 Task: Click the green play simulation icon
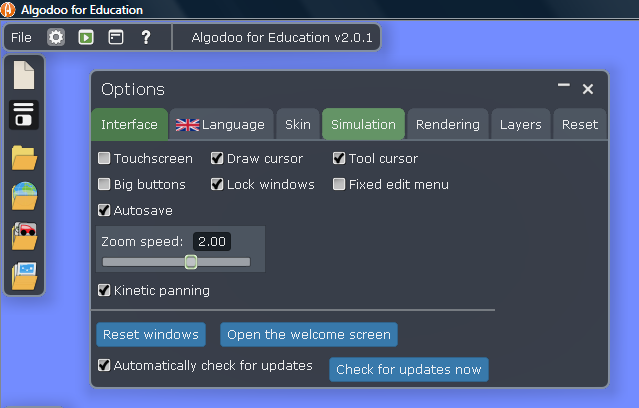click(86, 37)
